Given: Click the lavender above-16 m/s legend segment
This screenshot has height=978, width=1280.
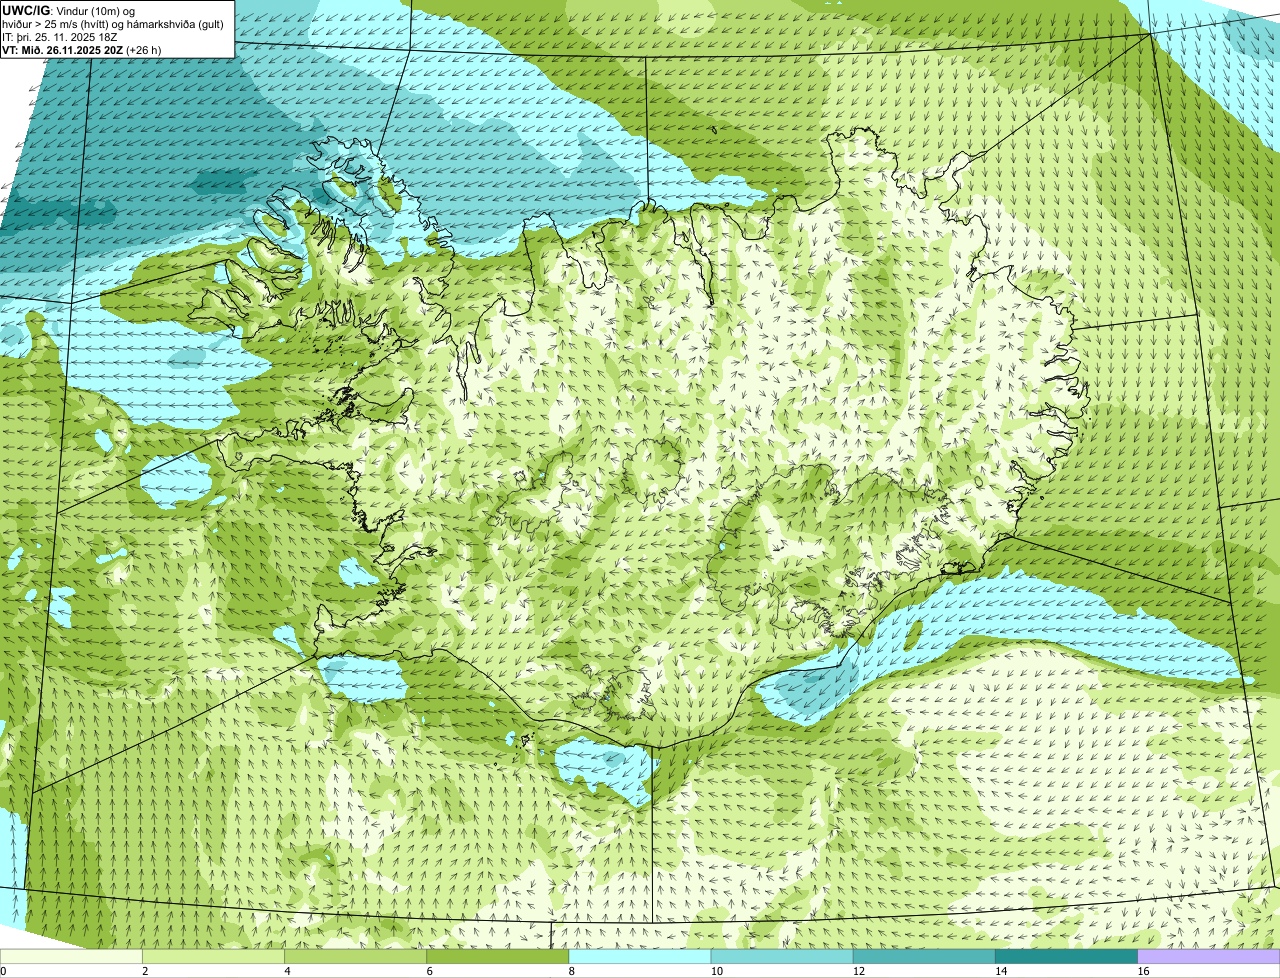Looking at the screenshot, I should pyautogui.click(x=1209, y=956).
